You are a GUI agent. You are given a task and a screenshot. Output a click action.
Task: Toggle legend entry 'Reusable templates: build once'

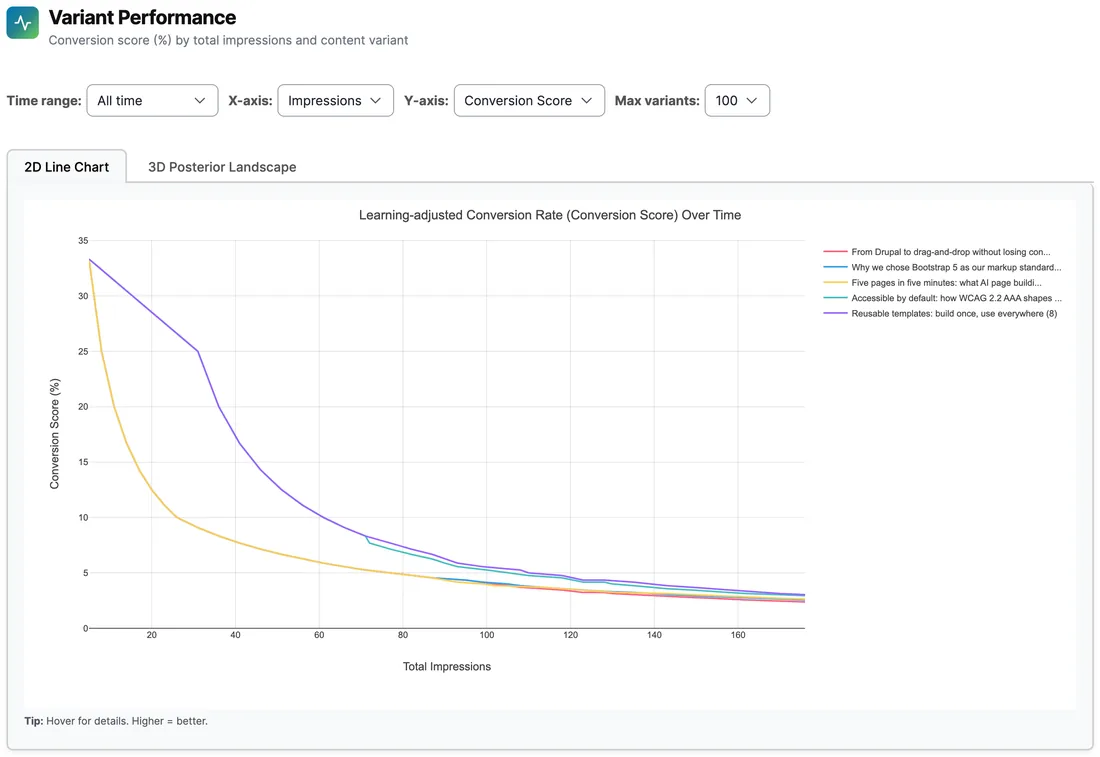click(x=940, y=314)
